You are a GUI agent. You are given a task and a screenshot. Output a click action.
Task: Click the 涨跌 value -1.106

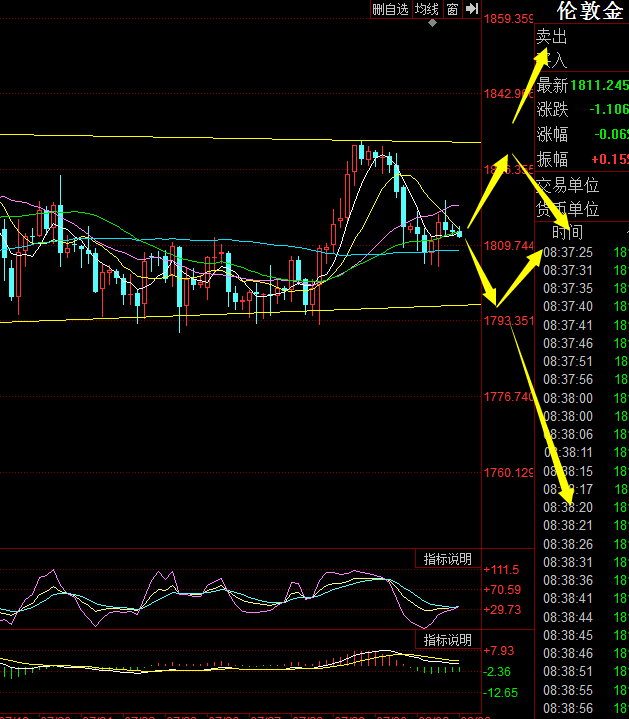[x=609, y=109]
